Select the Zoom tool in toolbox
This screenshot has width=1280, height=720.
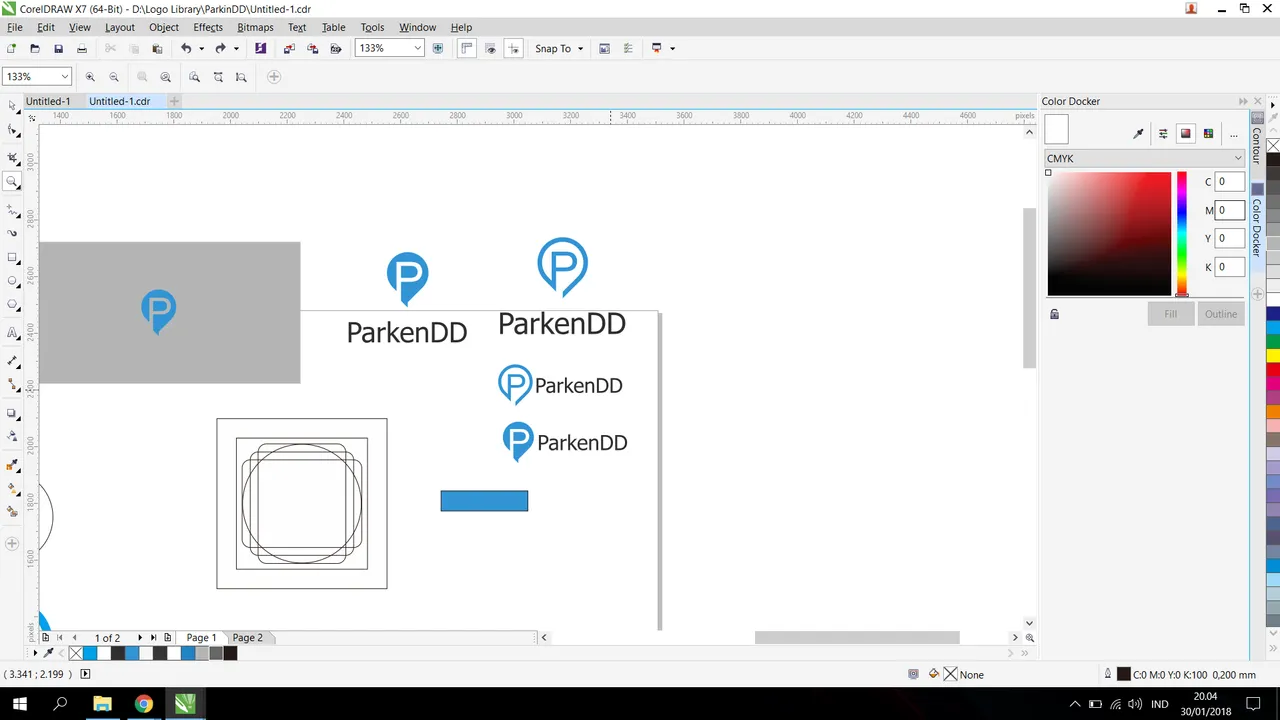(12, 182)
